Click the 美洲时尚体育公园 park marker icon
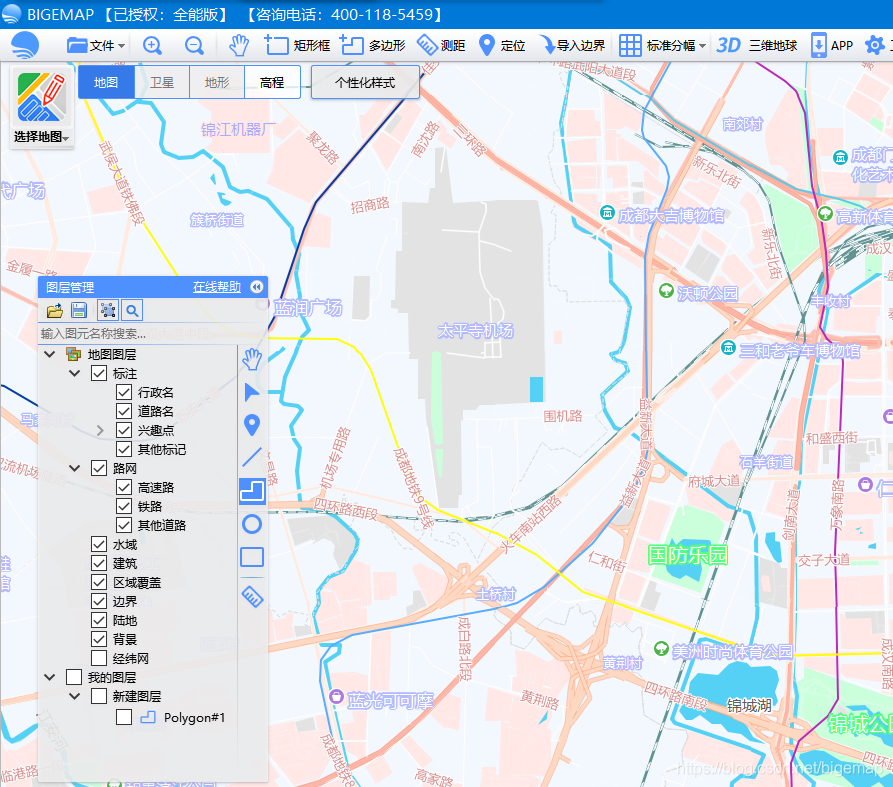Viewport: 893px width, 787px height. click(x=661, y=649)
